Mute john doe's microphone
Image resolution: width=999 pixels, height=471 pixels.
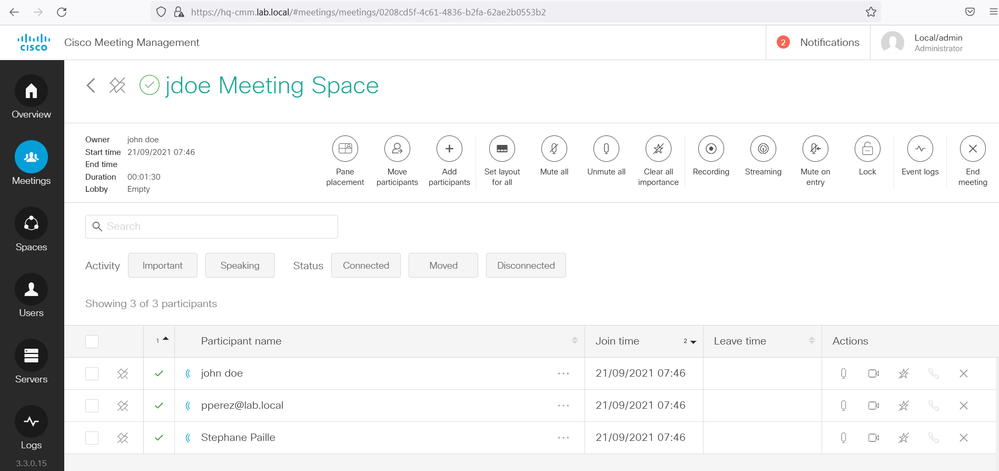click(x=843, y=373)
